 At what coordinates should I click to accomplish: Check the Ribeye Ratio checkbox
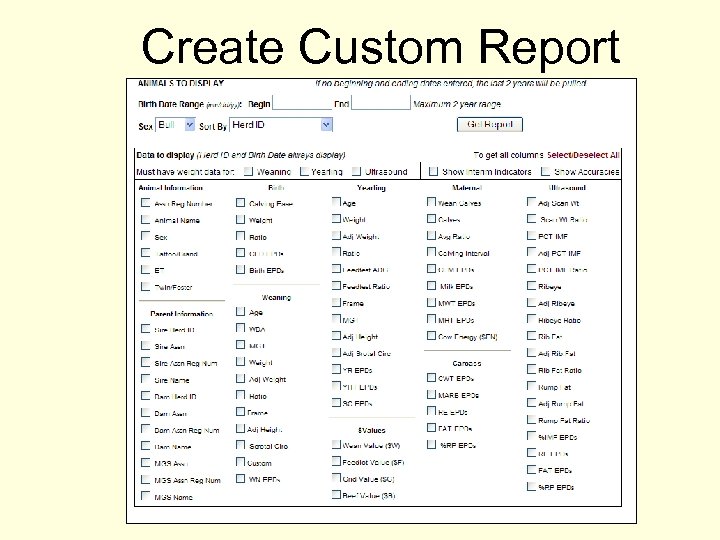click(531, 319)
